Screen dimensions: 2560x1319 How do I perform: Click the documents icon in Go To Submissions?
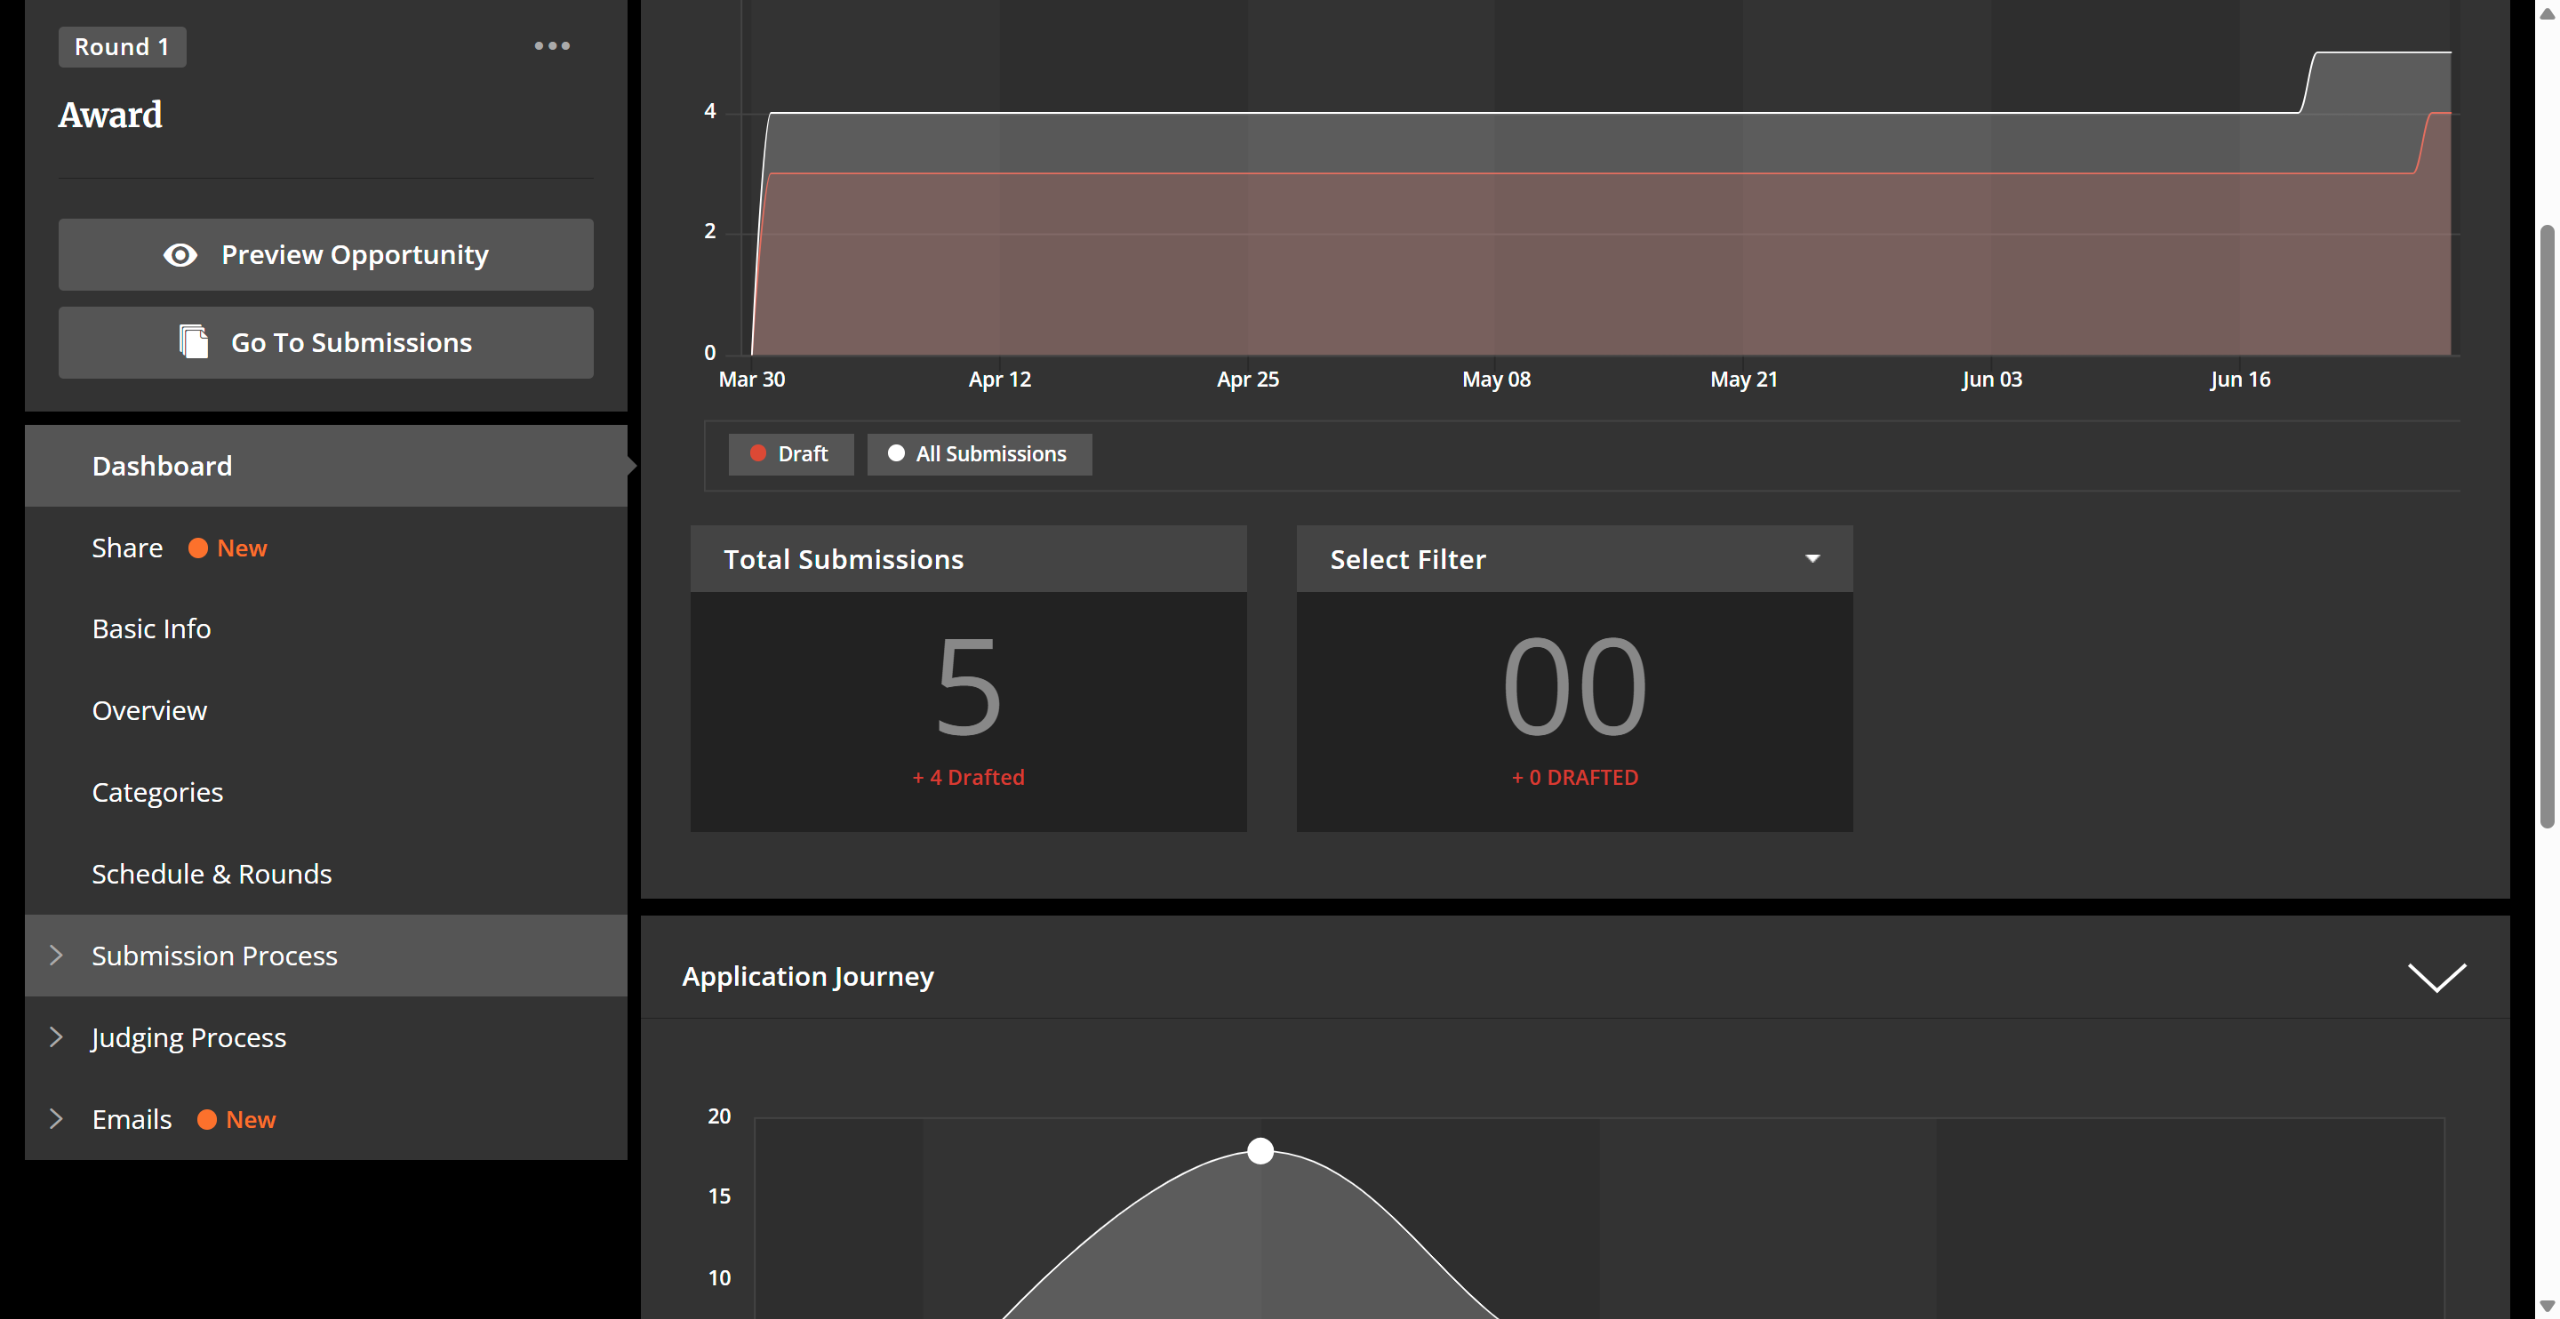click(193, 342)
